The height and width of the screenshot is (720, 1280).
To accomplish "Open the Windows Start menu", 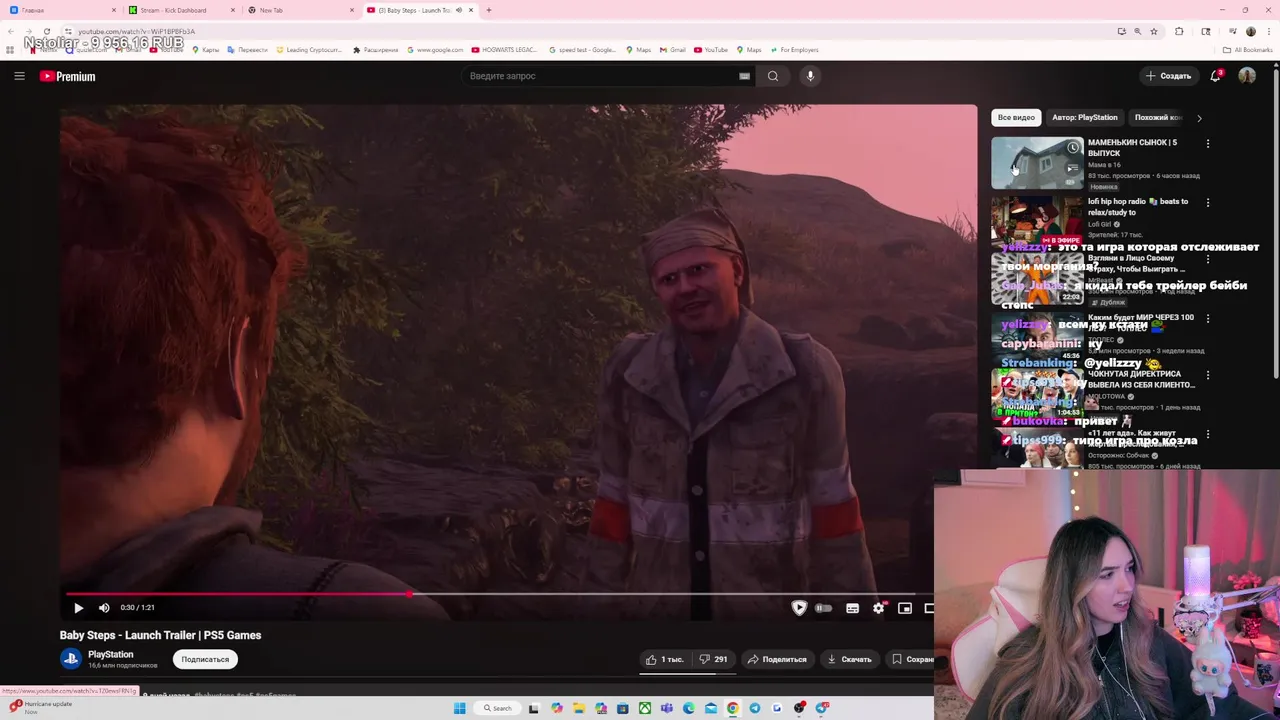I will click(459, 708).
